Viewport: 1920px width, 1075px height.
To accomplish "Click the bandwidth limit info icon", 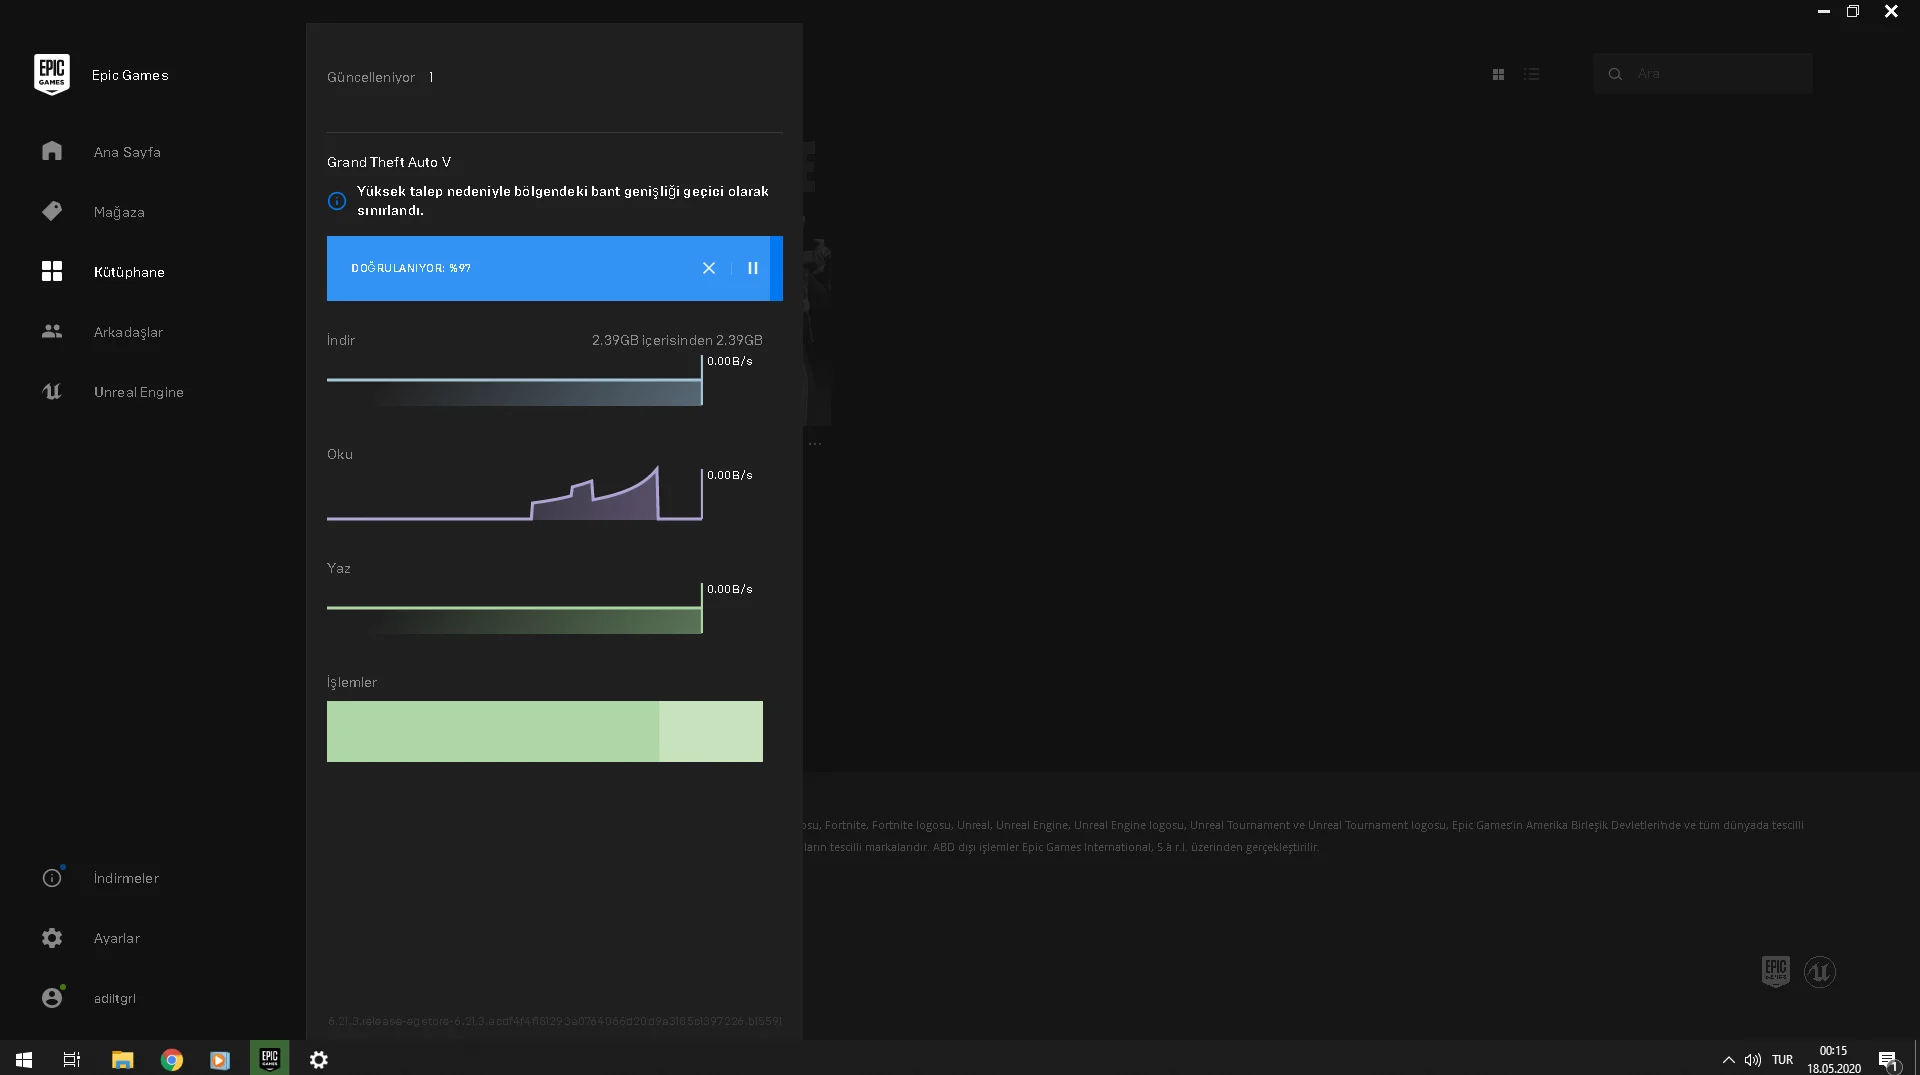I will point(337,201).
